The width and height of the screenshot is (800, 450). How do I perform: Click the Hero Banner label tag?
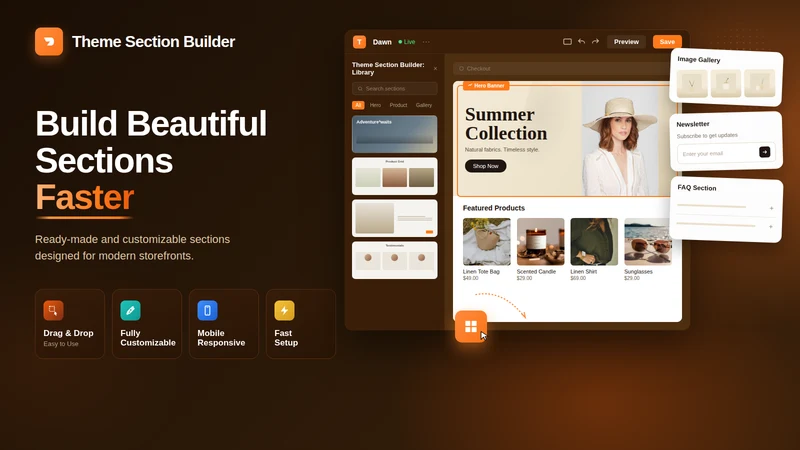[486, 85]
